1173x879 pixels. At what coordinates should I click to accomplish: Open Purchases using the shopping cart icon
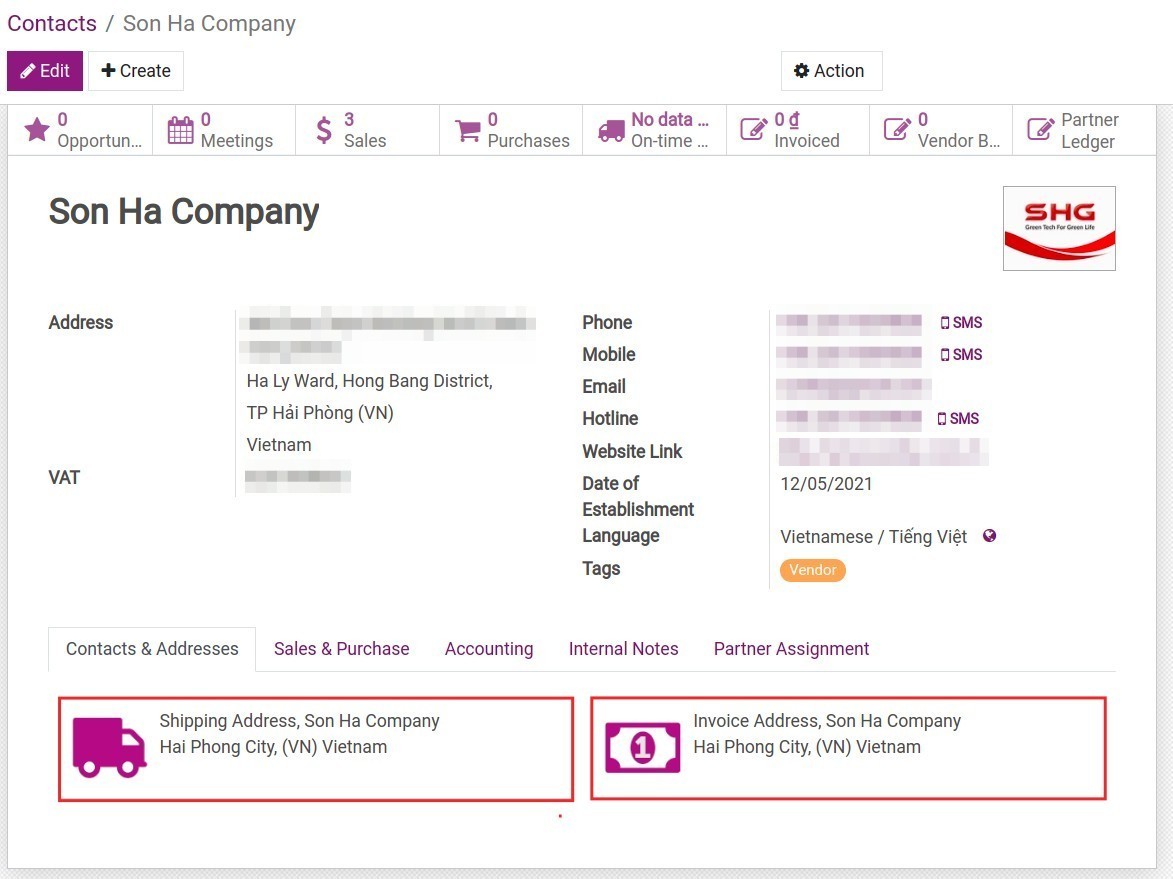click(x=468, y=128)
